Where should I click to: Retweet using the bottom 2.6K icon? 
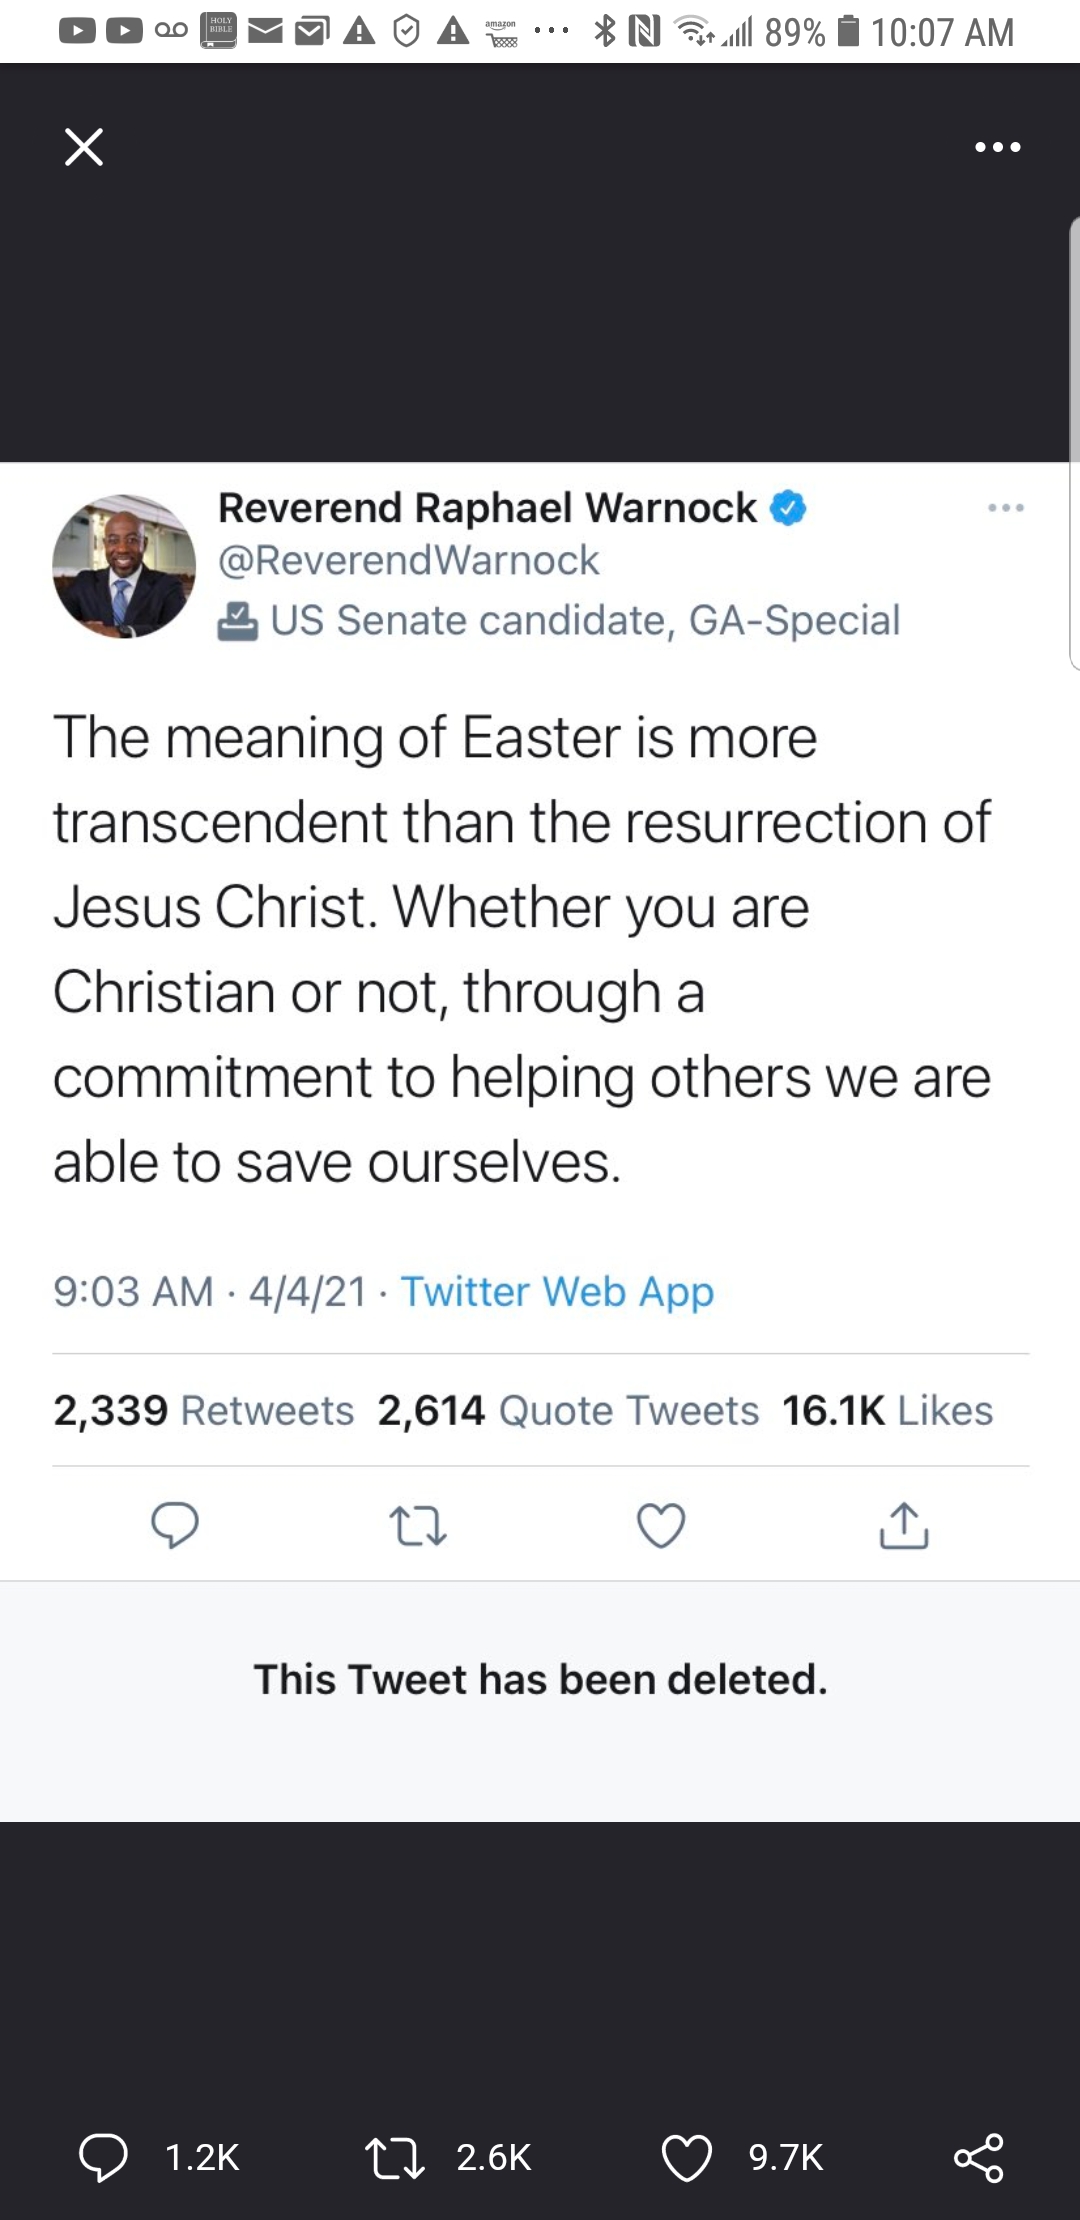coord(396,2157)
